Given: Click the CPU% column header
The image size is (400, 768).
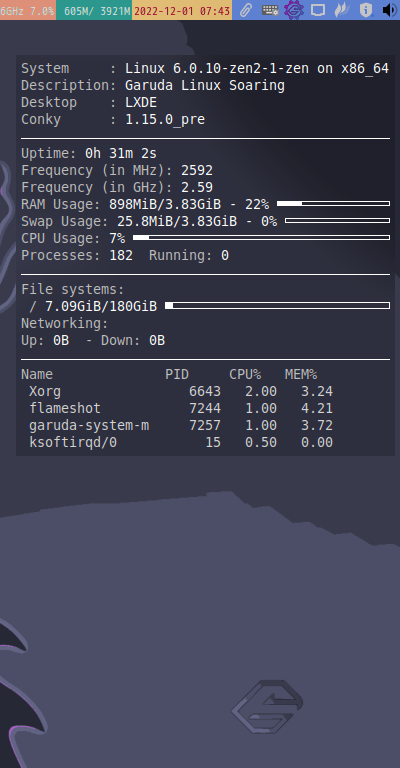Looking at the screenshot, I should (x=245, y=374).
